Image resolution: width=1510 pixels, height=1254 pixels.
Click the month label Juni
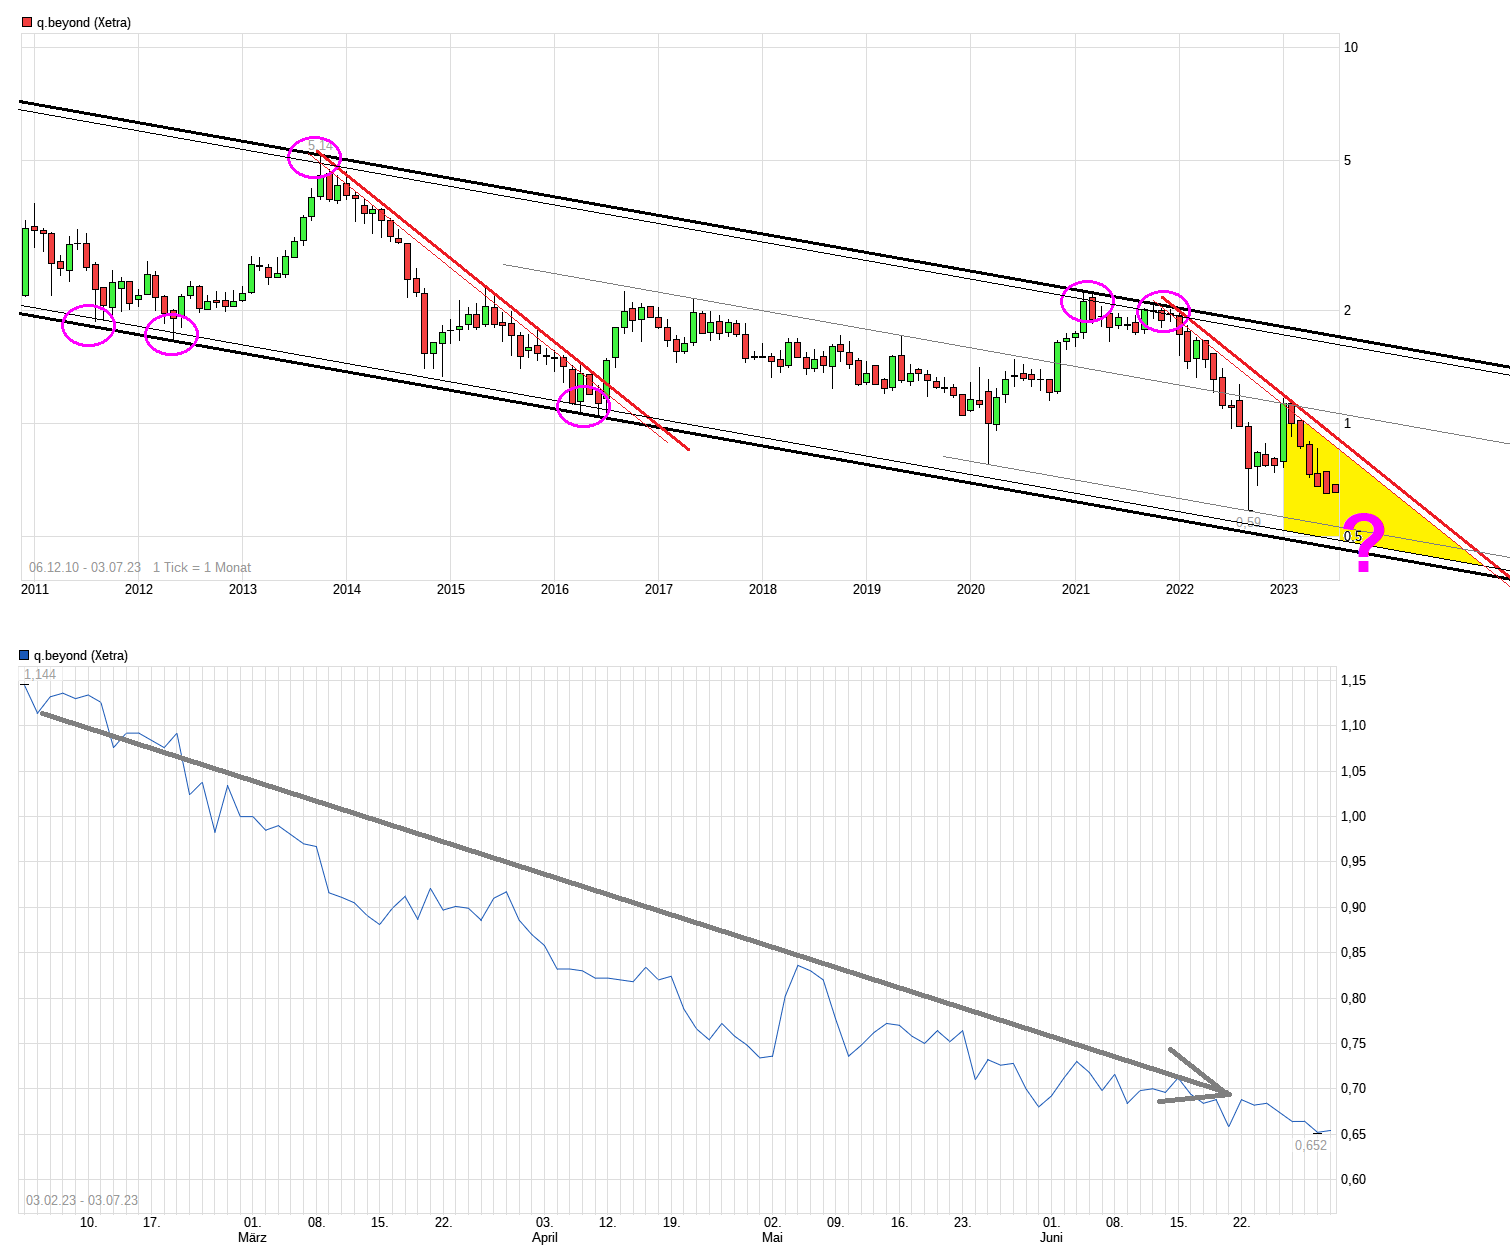point(1051,1237)
